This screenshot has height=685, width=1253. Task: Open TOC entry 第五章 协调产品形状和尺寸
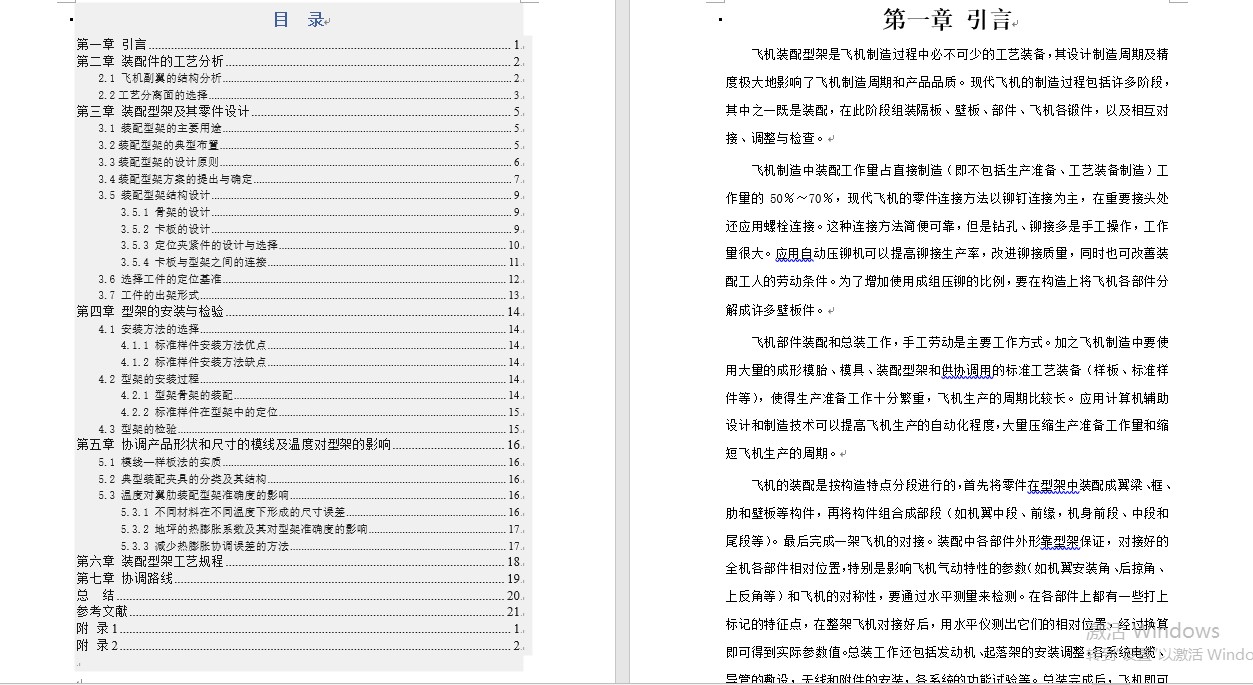pyautogui.click(x=299, y=445)
